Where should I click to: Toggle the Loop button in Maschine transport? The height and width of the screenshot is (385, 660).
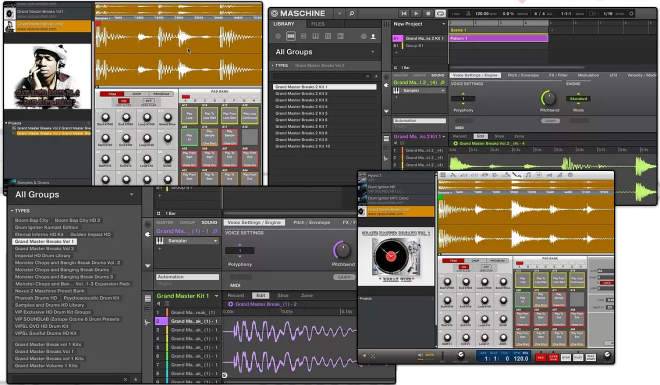pyautogui.click(x=440, y=13)
